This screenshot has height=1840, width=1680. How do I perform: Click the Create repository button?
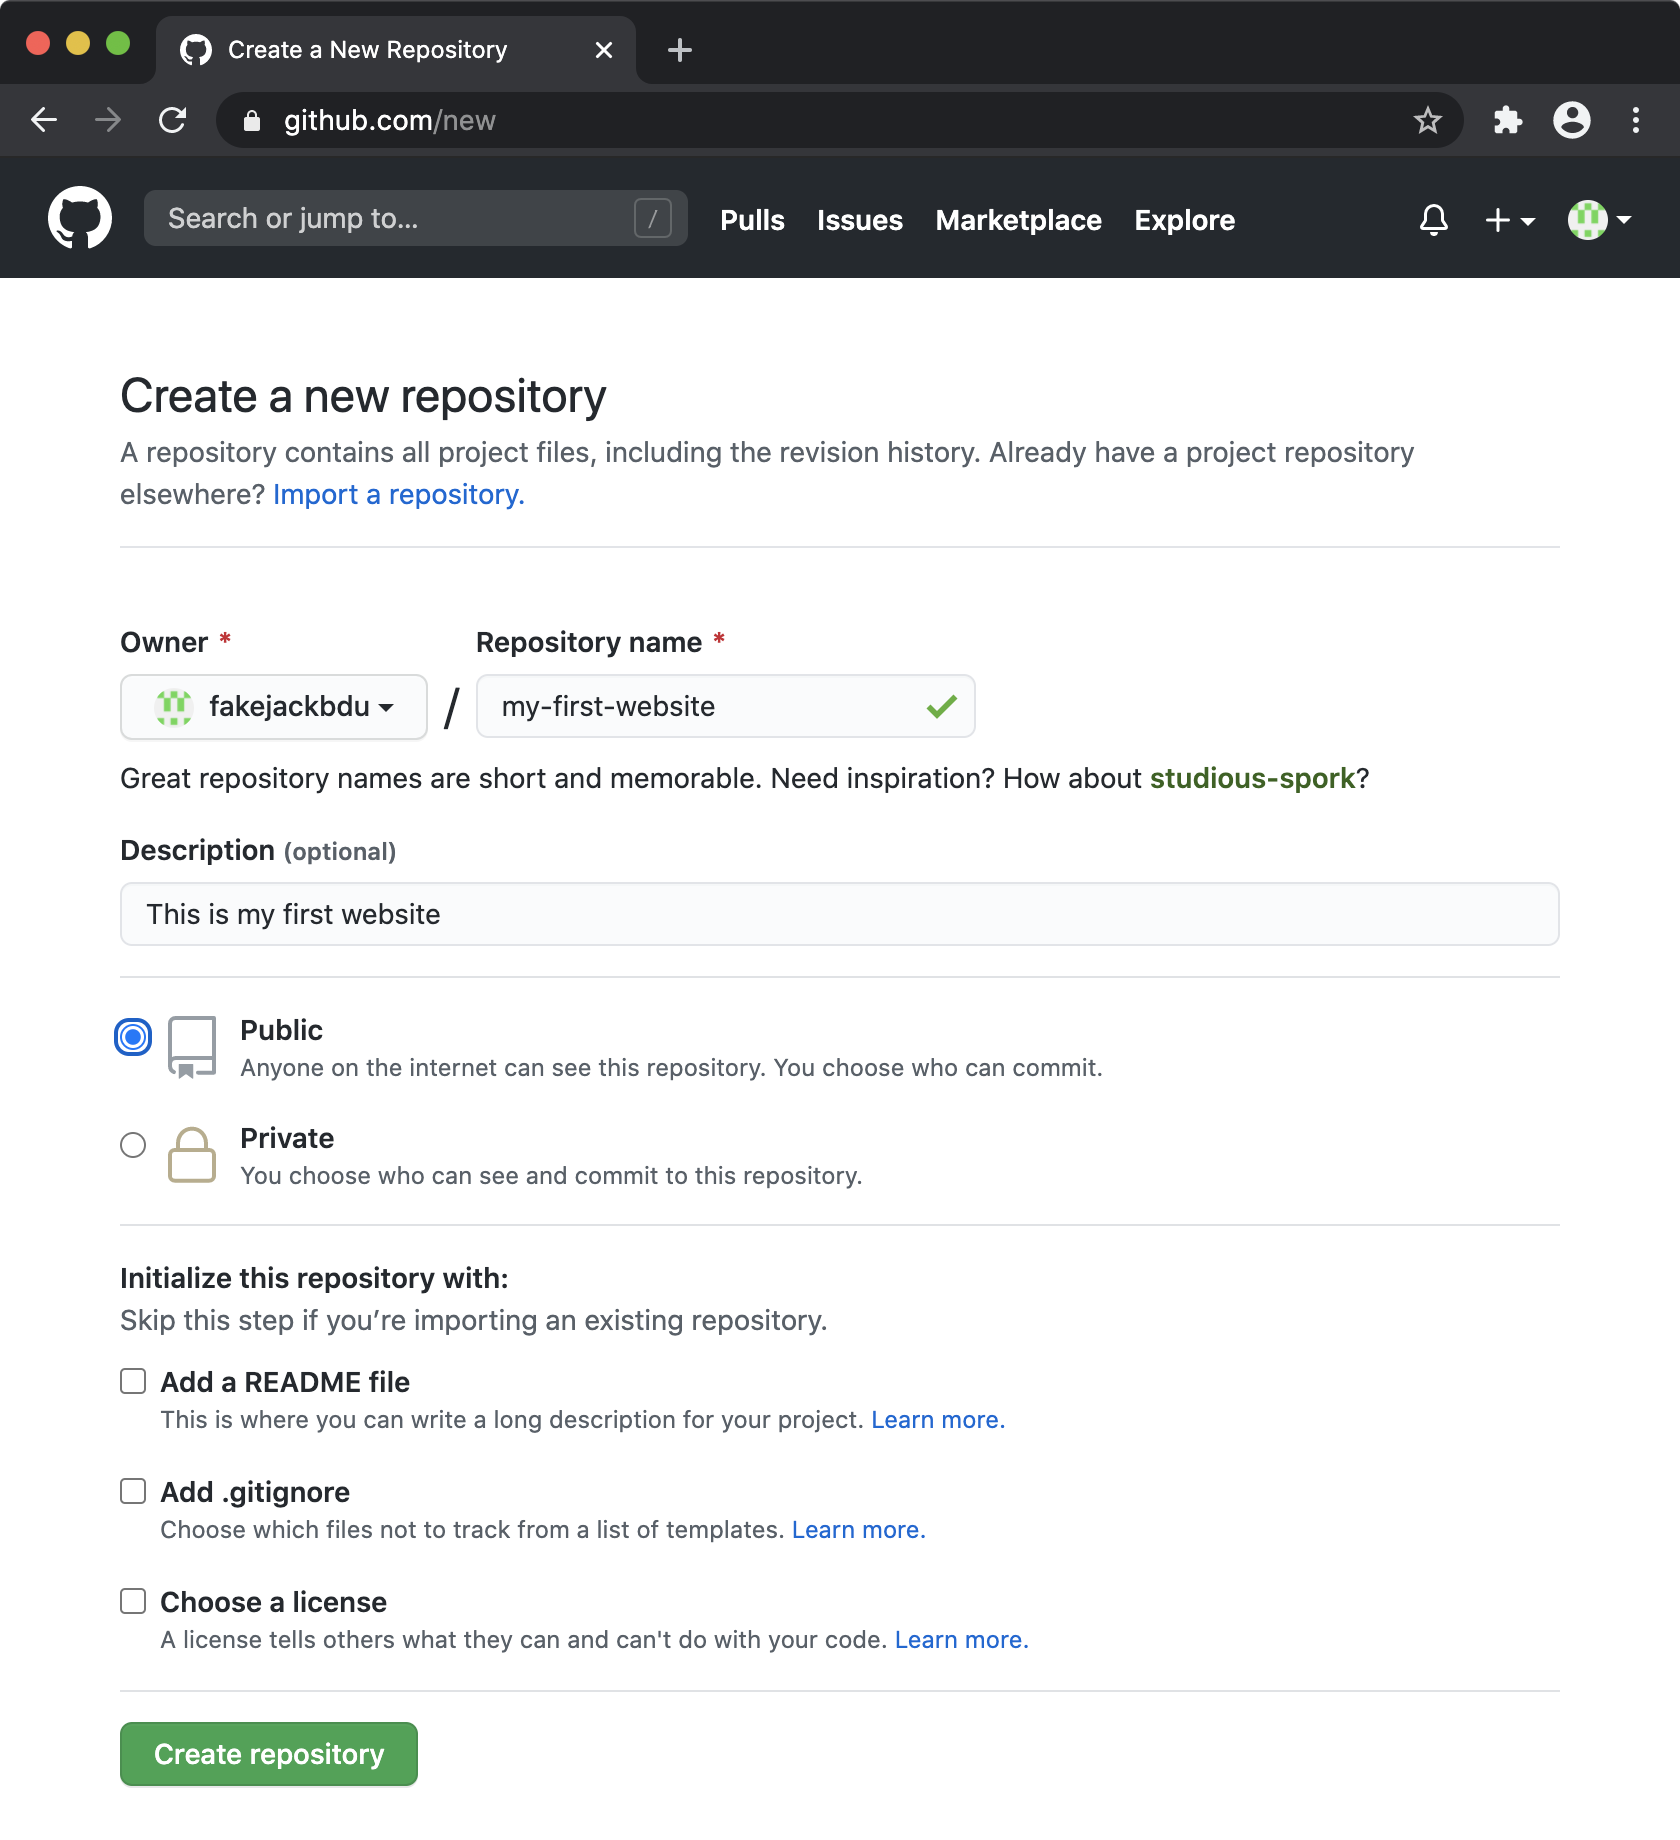(269, 1754)
